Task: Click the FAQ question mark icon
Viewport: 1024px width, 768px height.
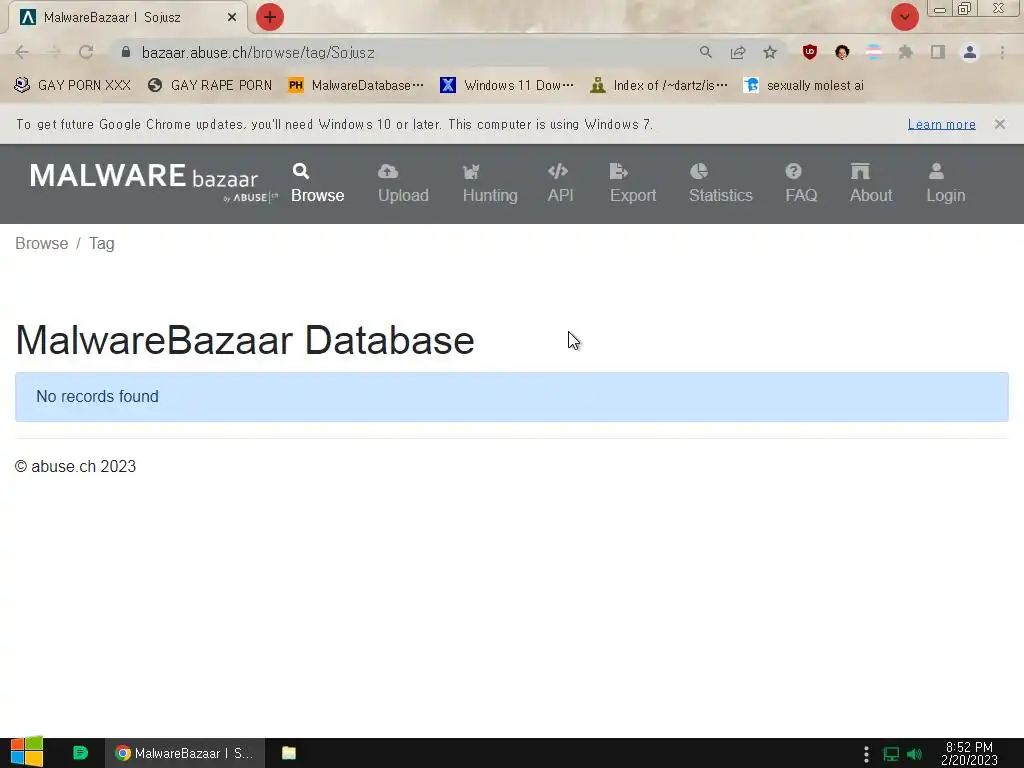Action: click(793, 171)
